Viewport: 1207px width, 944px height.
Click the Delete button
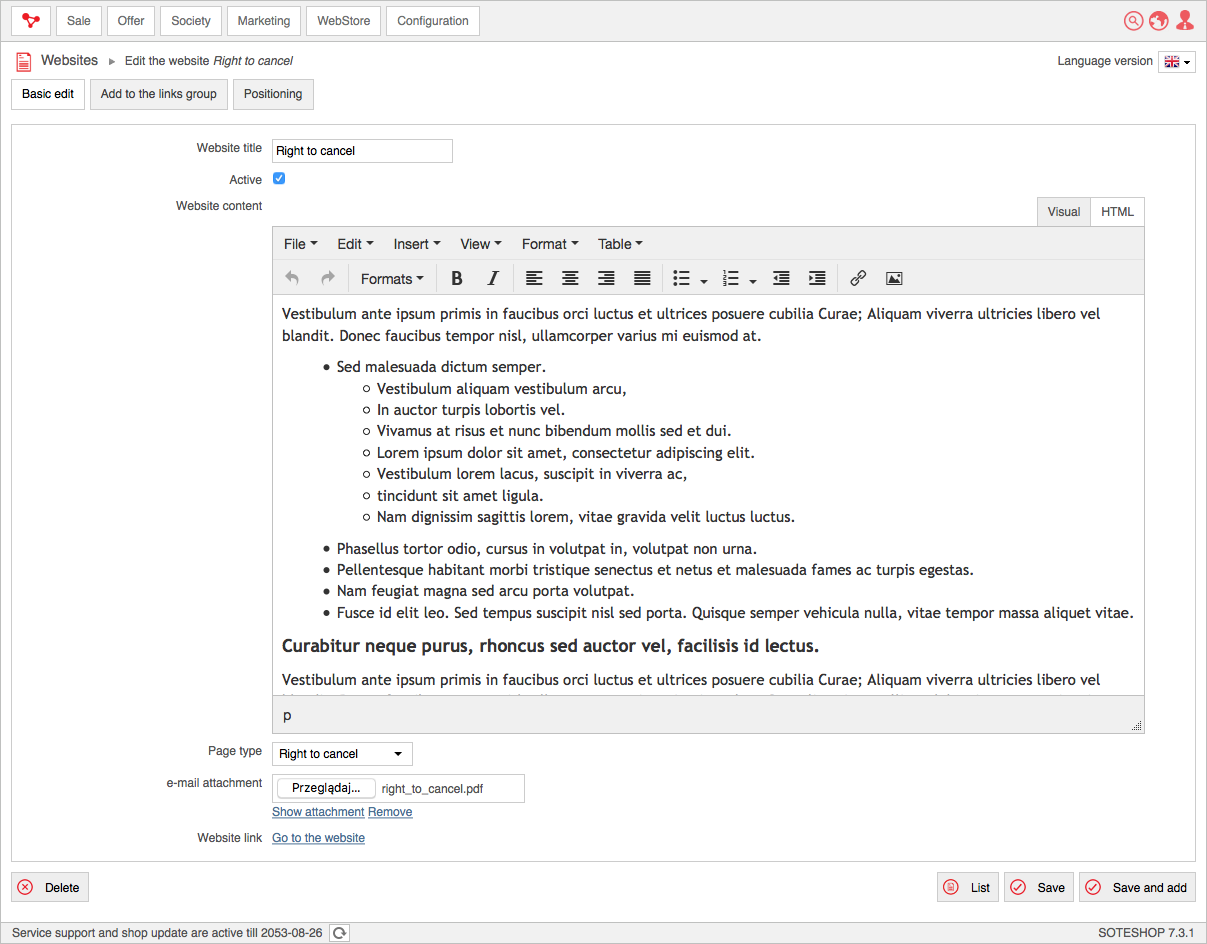click(x=50, y=887)
